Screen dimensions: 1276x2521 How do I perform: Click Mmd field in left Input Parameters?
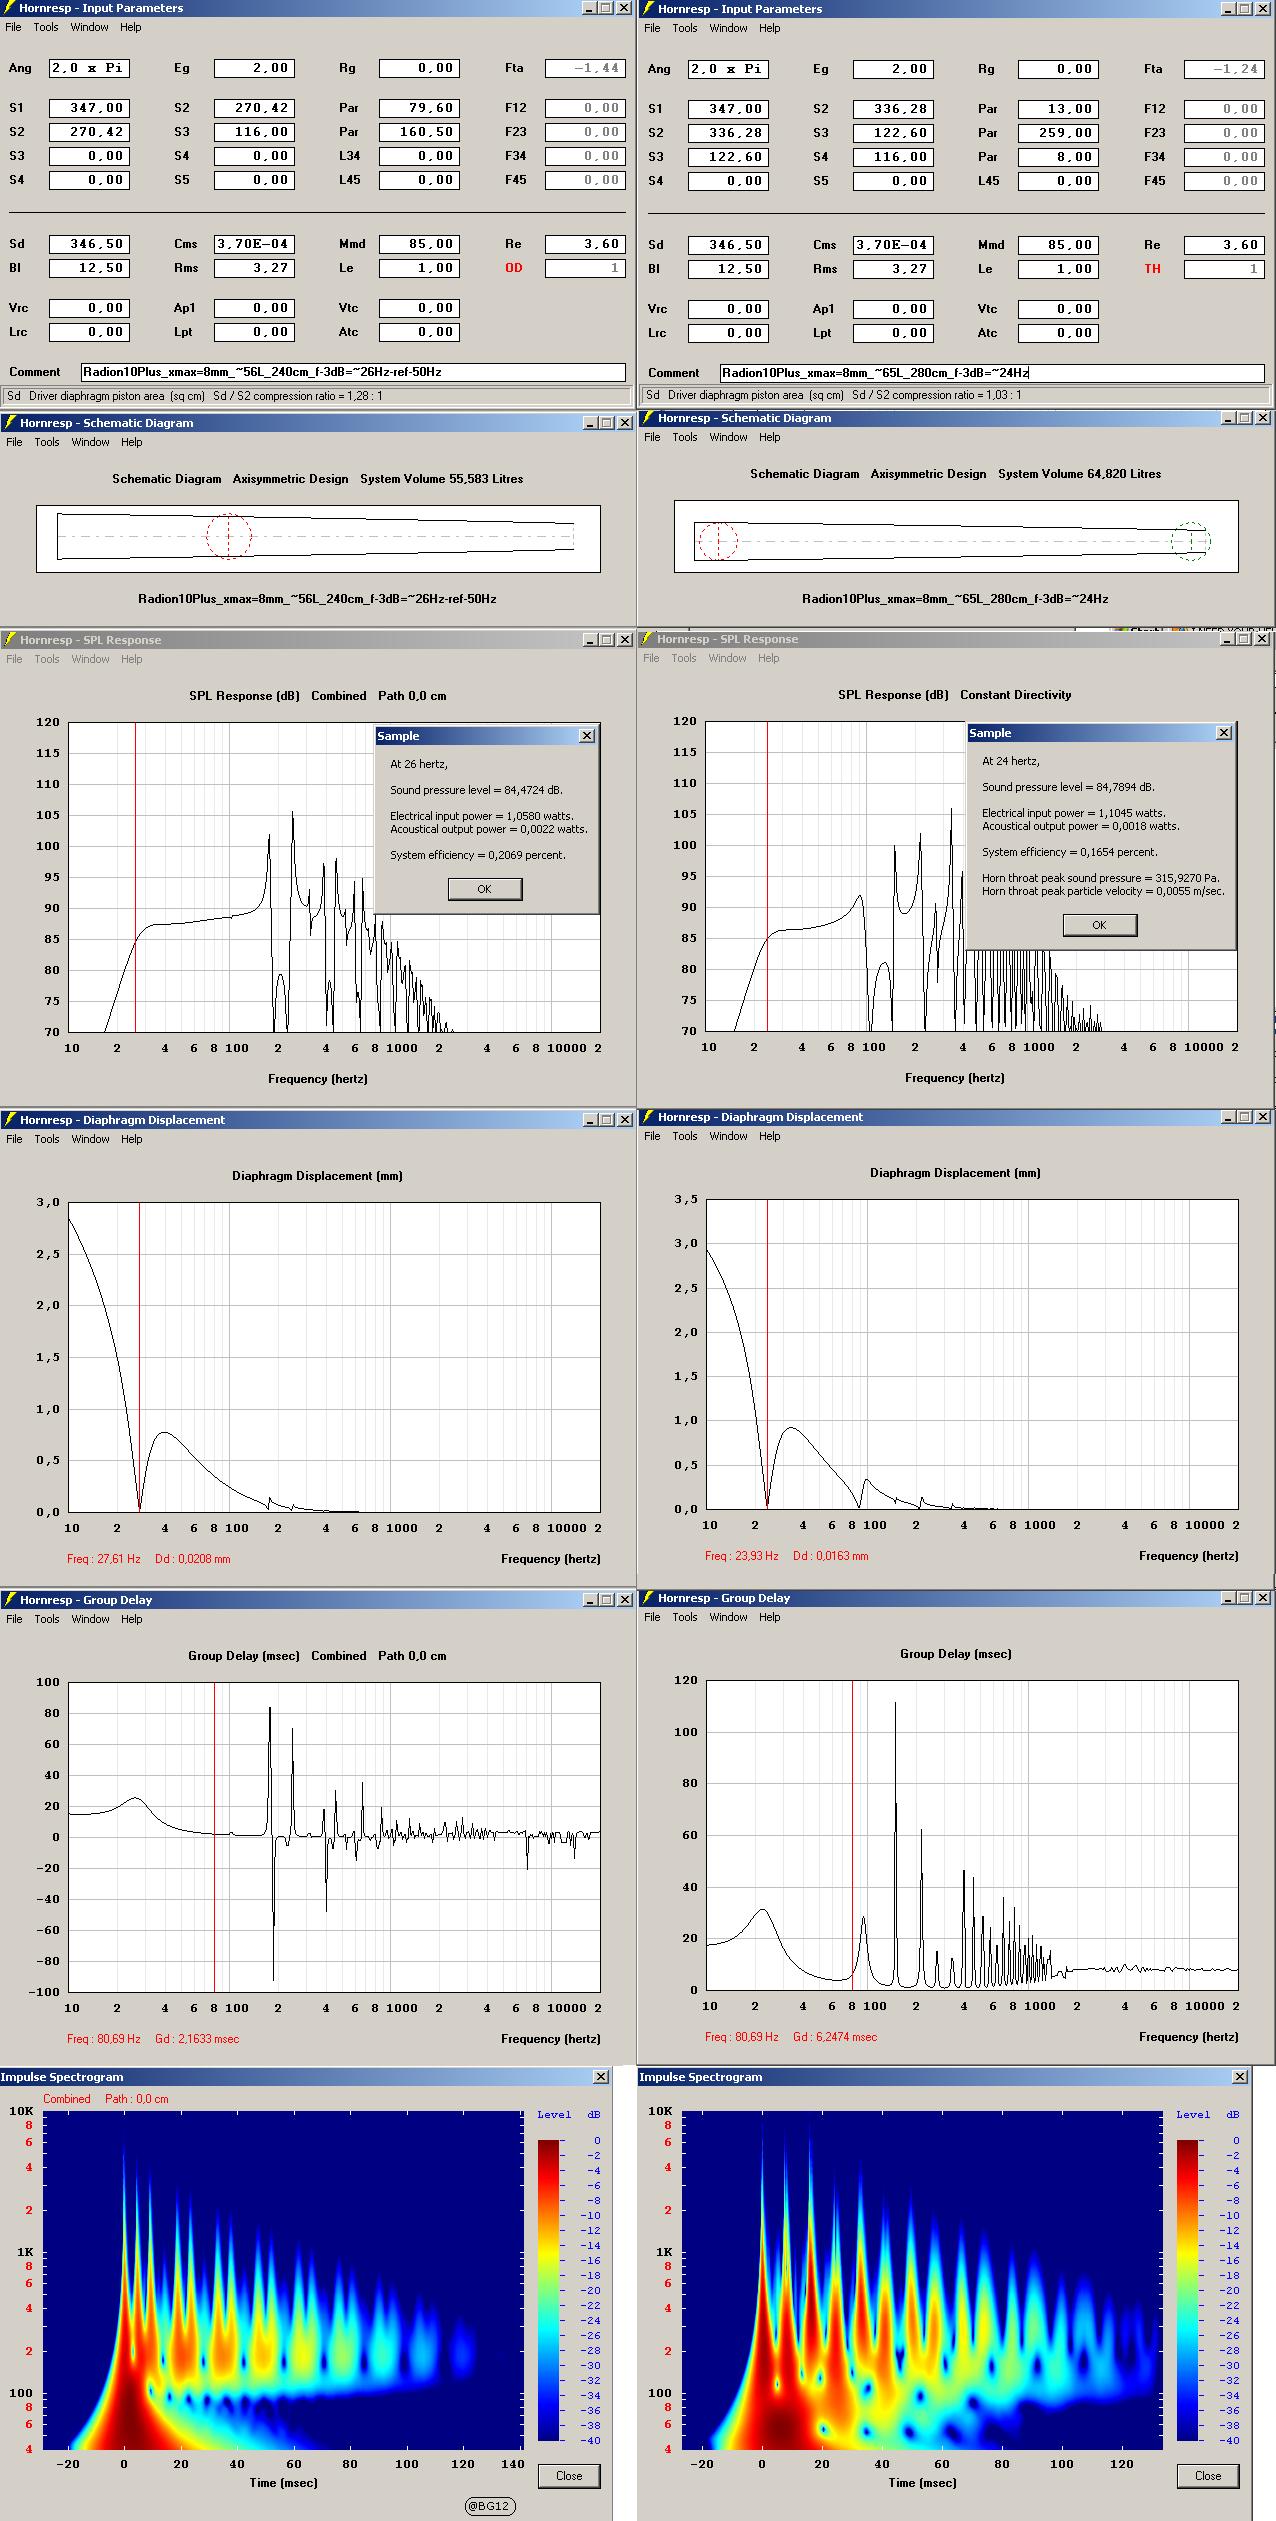(x=418, y=244)
